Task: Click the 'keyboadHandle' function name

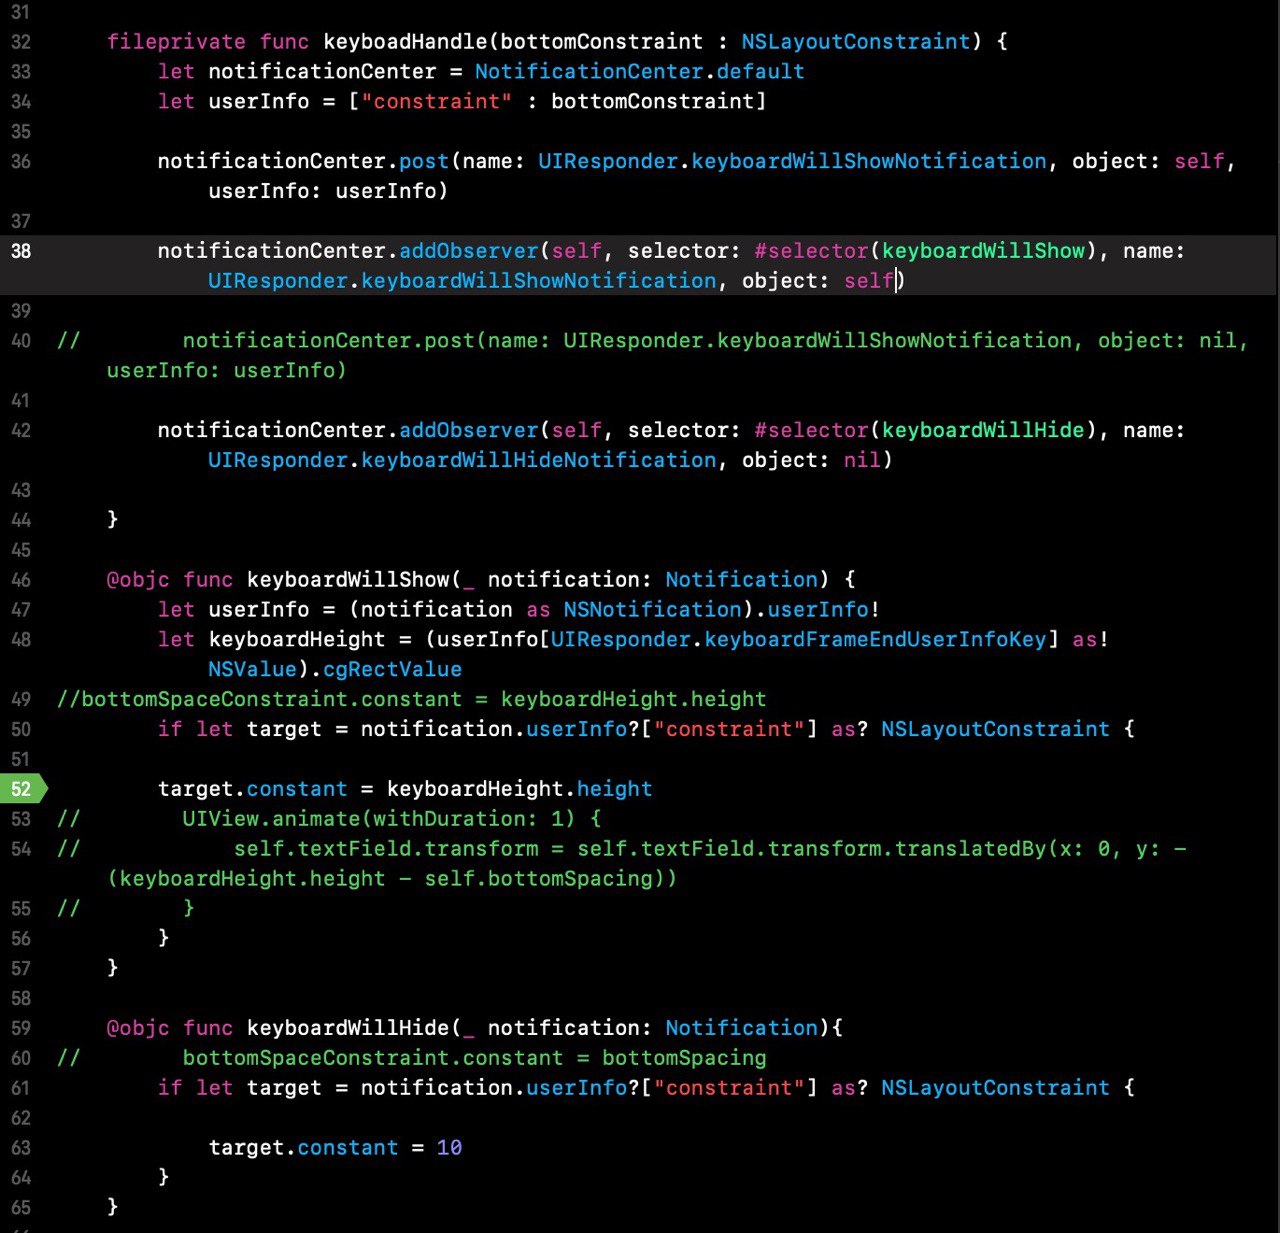Action: pos(405,42)
